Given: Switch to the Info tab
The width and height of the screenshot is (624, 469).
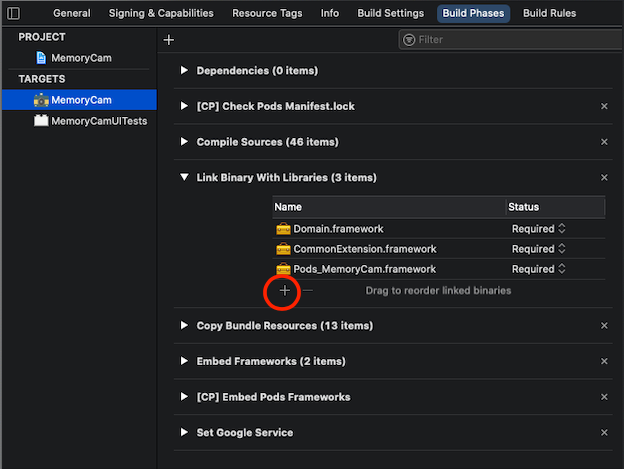Looking at the screenshot, I should tap(330, 13).
